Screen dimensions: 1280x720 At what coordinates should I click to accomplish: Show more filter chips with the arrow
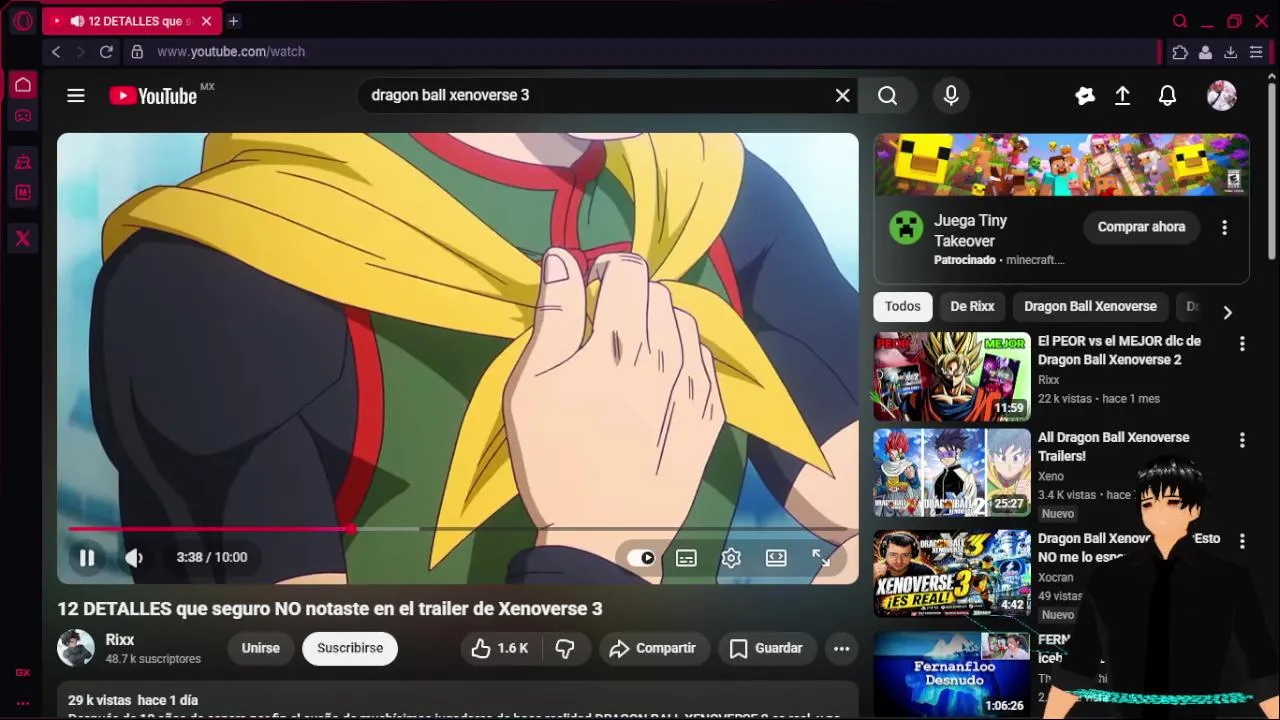pyautogui.click(x=1228, y=312)
